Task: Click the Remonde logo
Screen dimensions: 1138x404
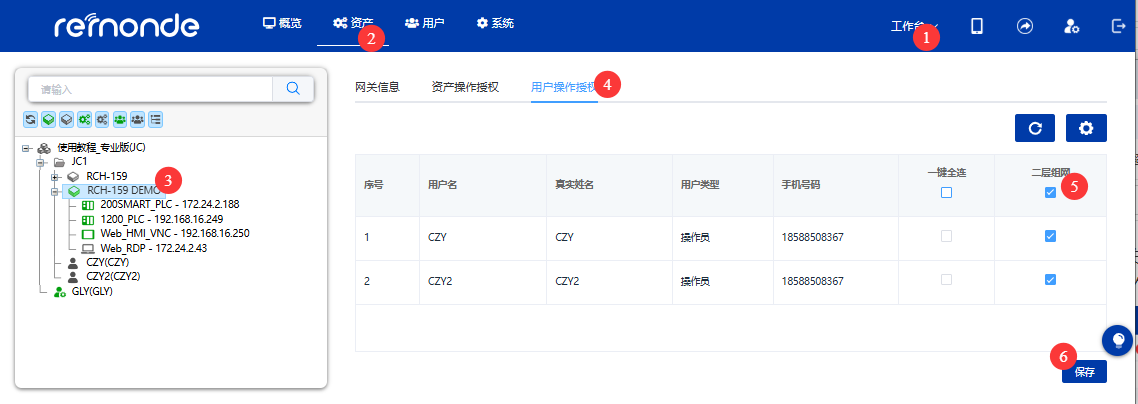Action: point(126,26)
